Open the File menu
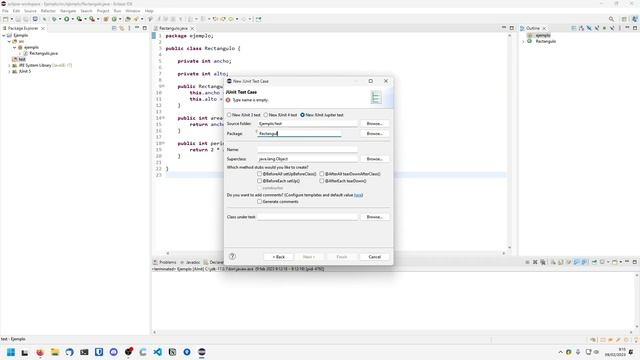The width and height of the screenshot is (640, 360). click(x=5, y=11)
